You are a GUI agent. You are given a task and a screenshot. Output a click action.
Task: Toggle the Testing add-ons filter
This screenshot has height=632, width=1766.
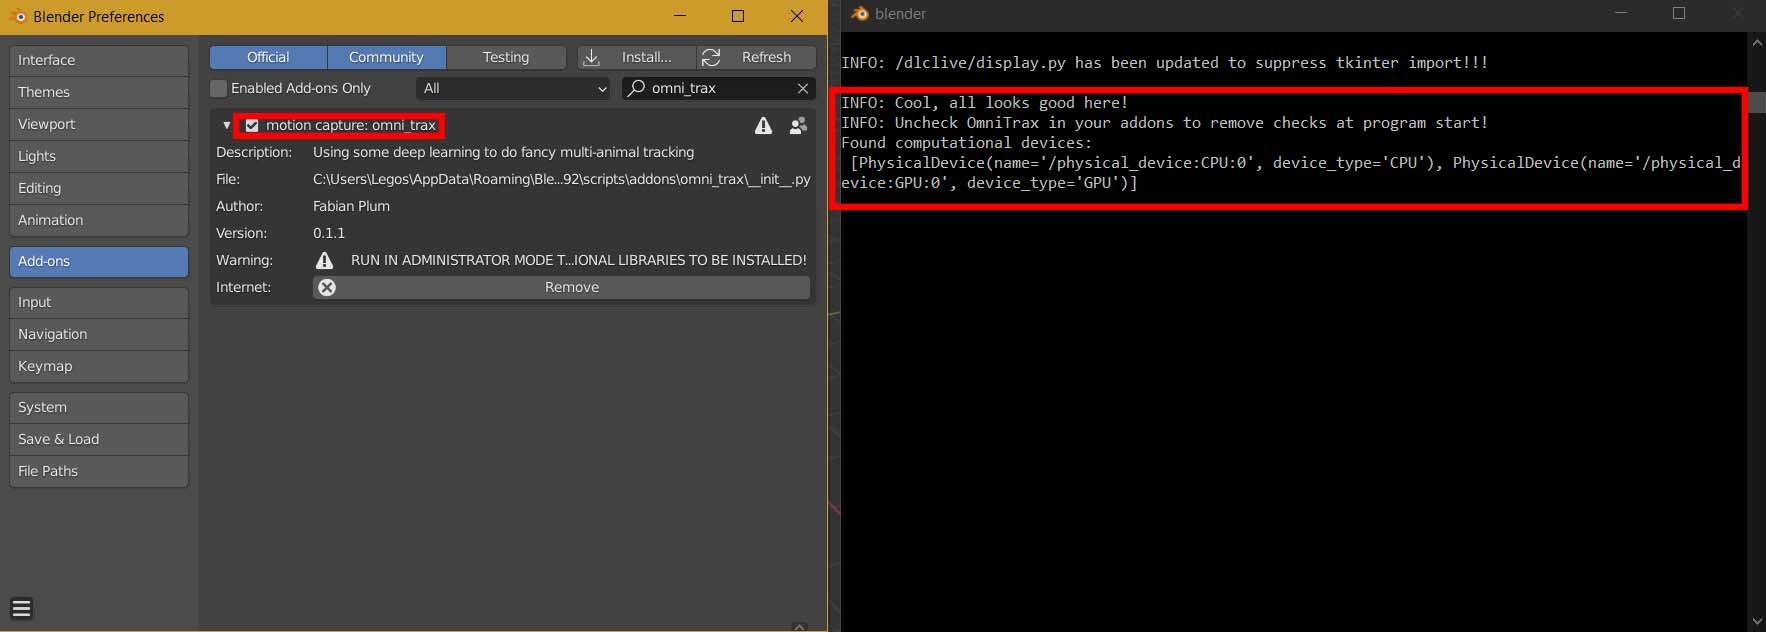click(x=506, y=57)
